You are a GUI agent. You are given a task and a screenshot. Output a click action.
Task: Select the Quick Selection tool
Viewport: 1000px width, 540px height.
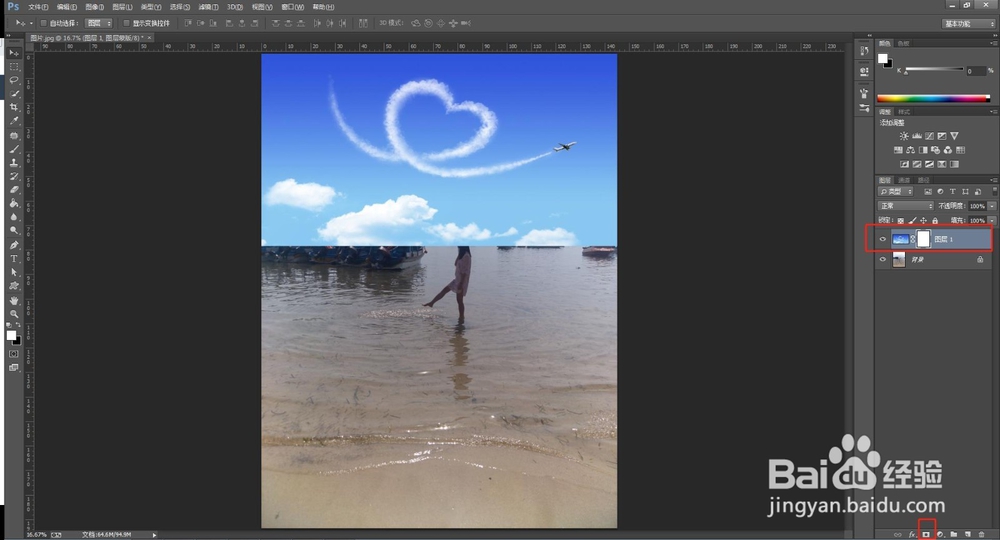pos(14,93)
